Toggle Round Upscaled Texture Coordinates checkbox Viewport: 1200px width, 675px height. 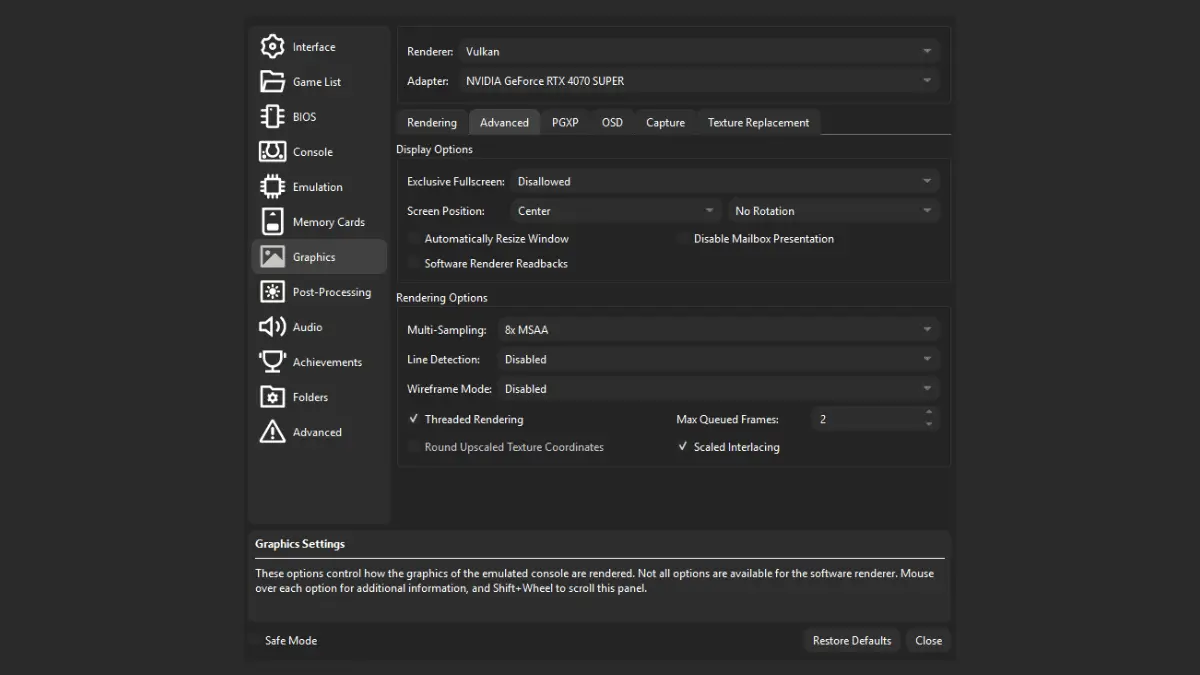click(x=414, y=447)
